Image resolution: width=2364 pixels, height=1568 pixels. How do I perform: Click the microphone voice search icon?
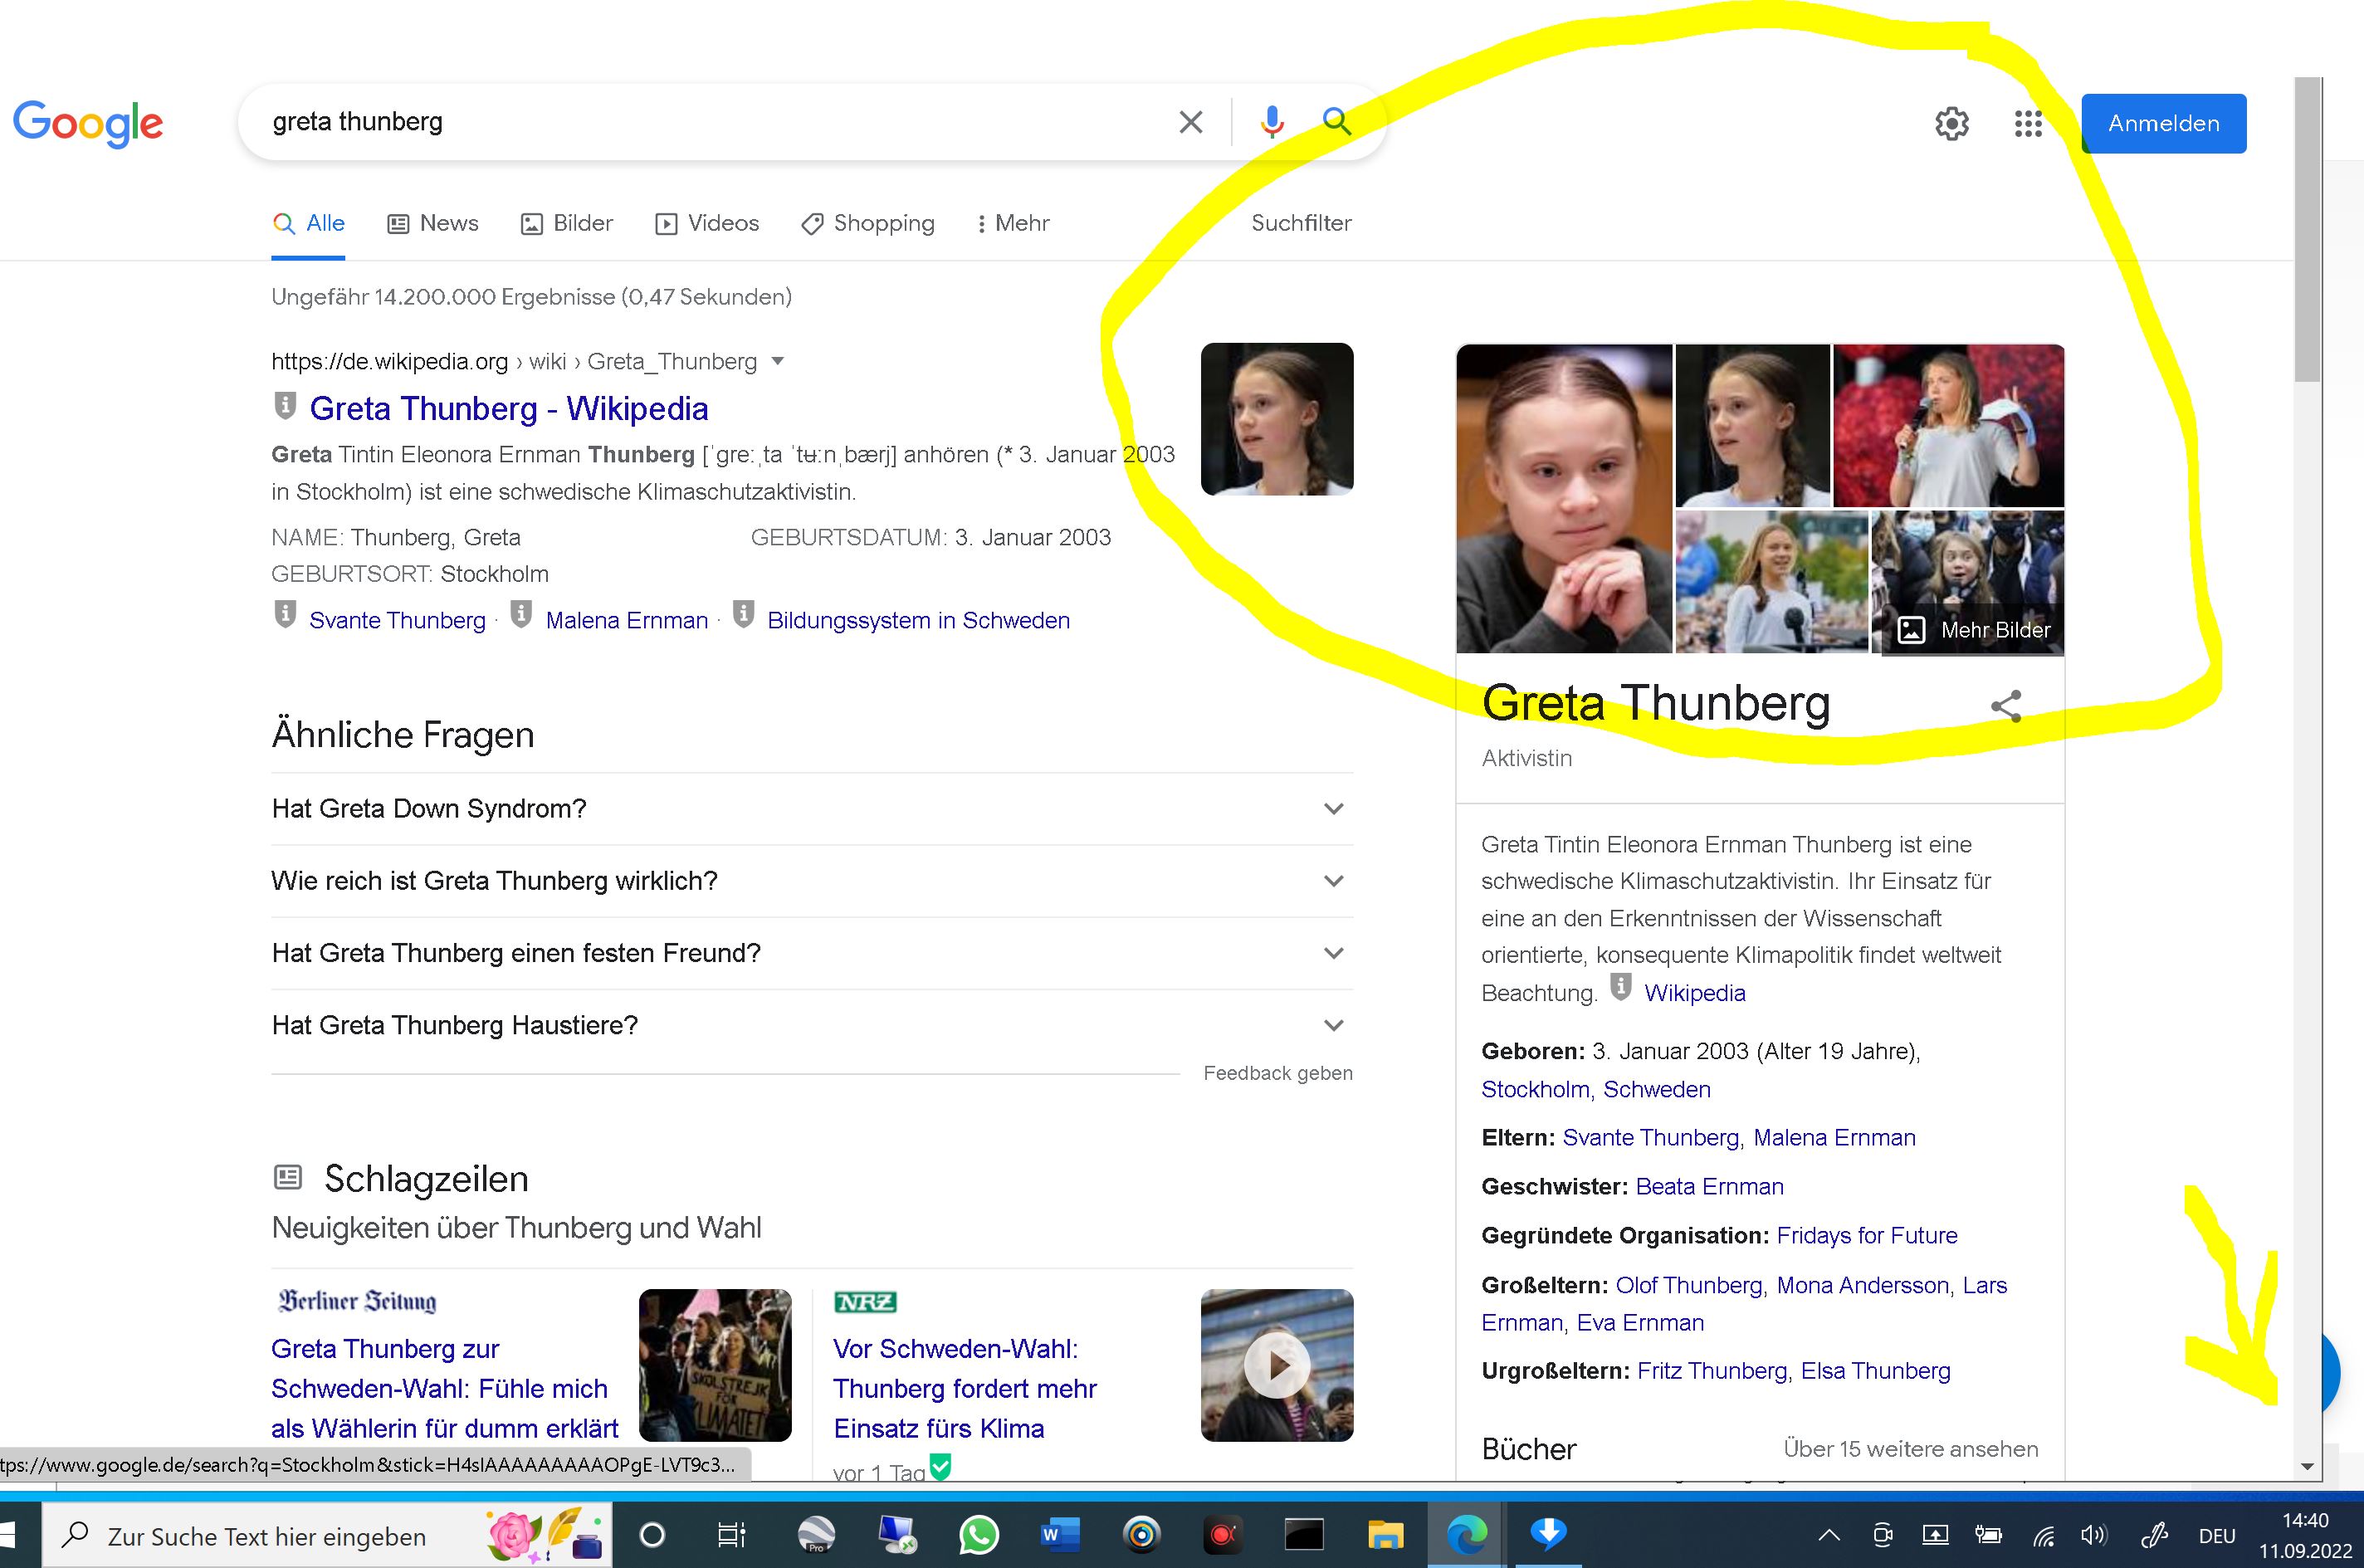[x=1271, y=122]
